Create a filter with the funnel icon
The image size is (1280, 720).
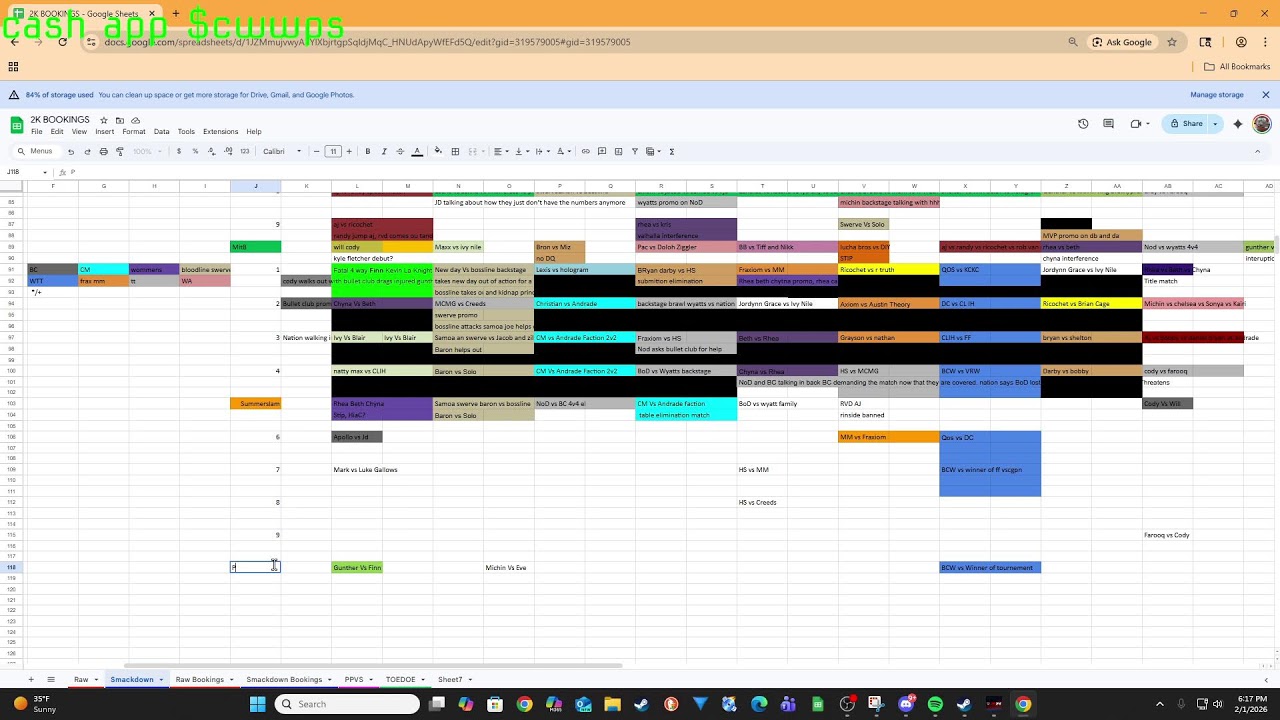(634, 152)
